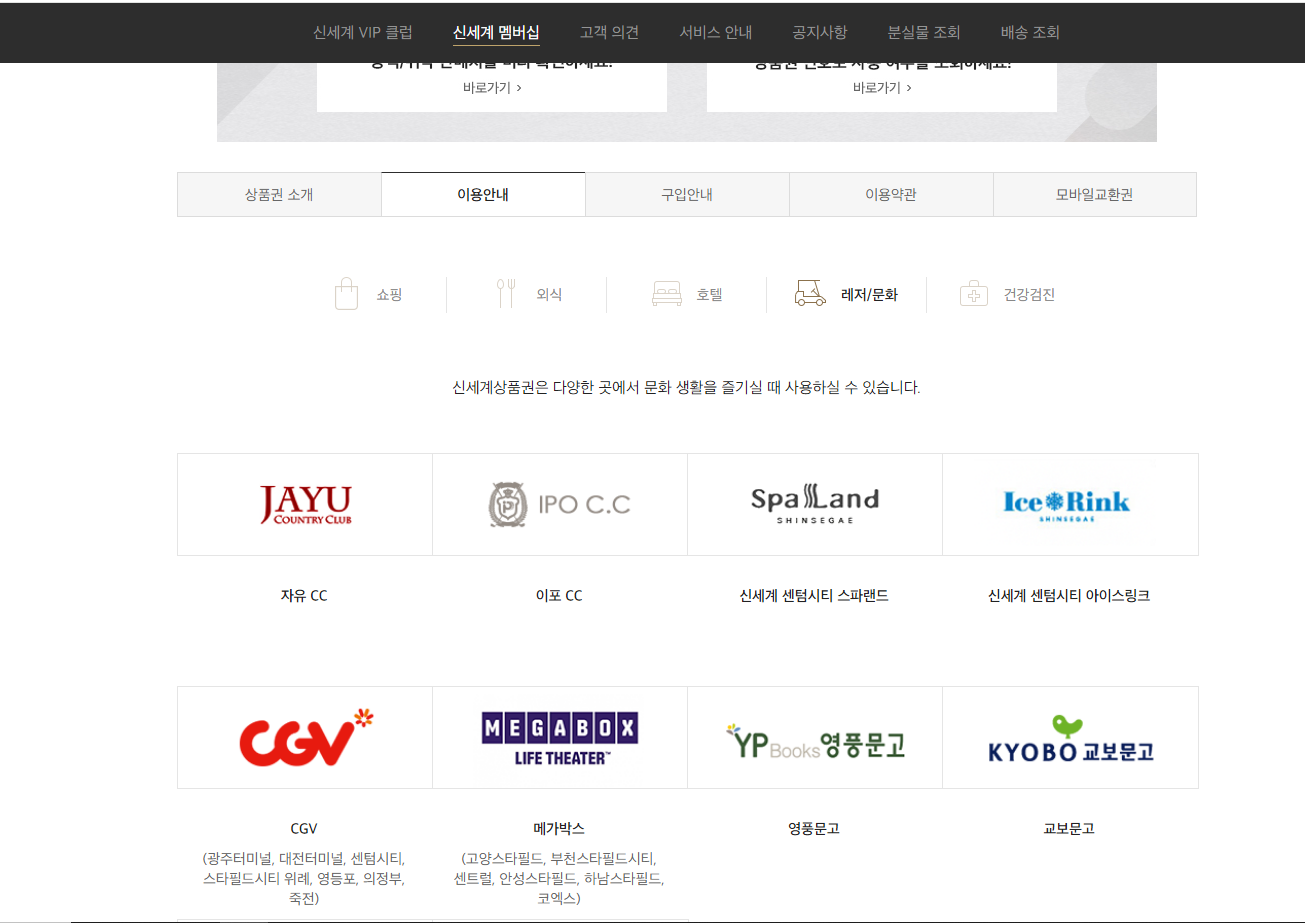Image resolution: width=1305 pixels, height=923 pixels.
Task: Select the shopping bag icon
Action: coord(346,294)
